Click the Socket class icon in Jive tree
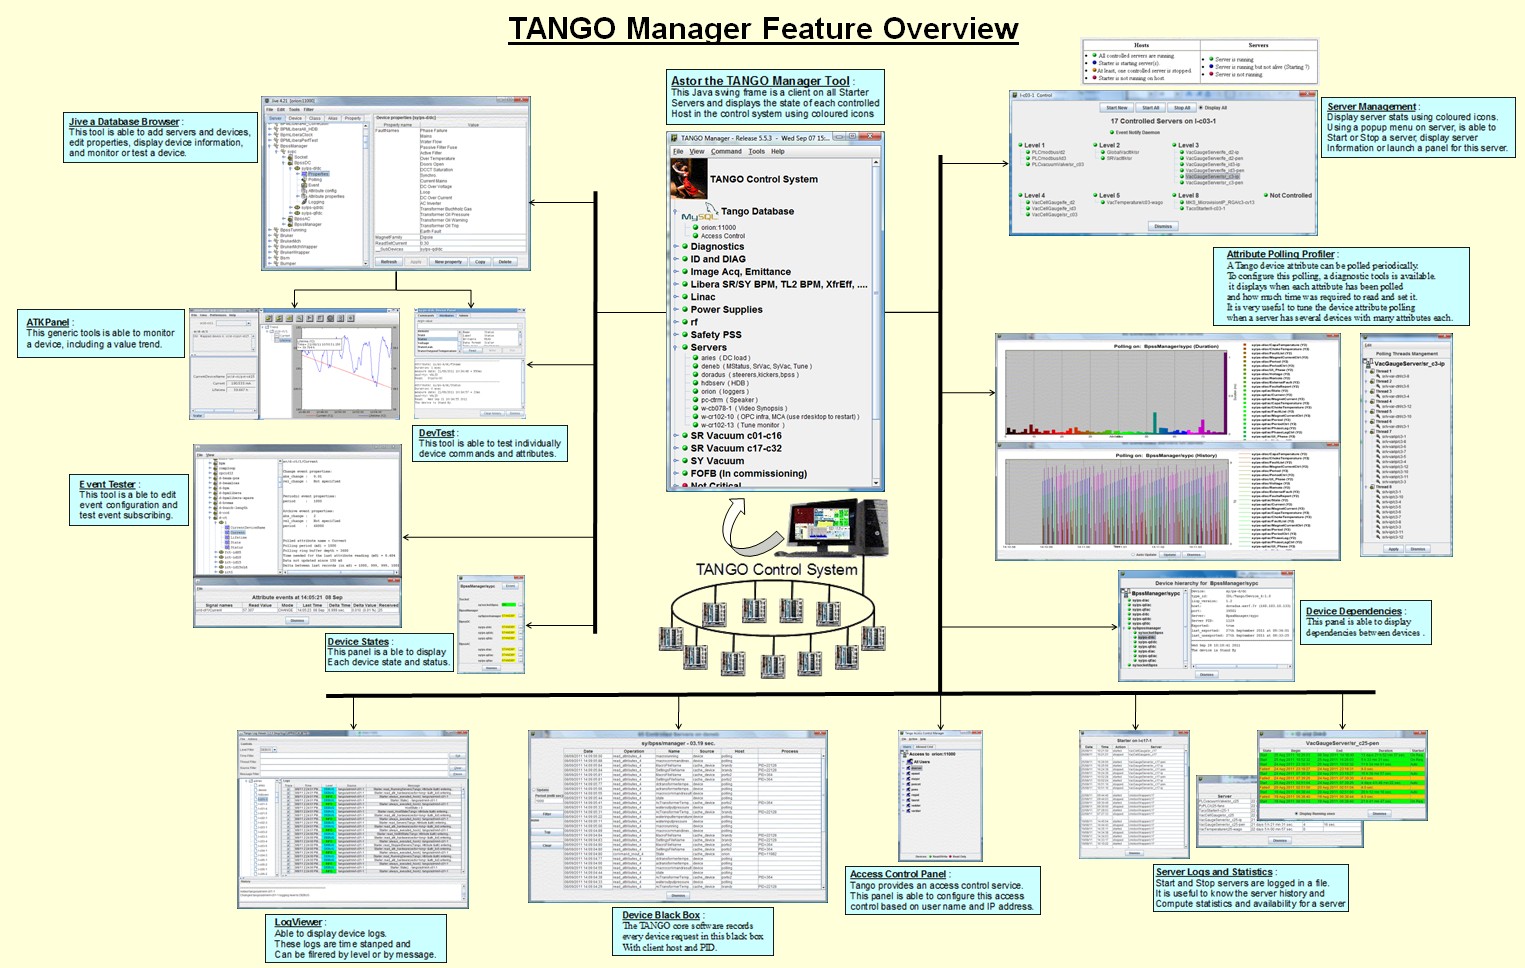 pyautogui.click(x=290, y=157)
